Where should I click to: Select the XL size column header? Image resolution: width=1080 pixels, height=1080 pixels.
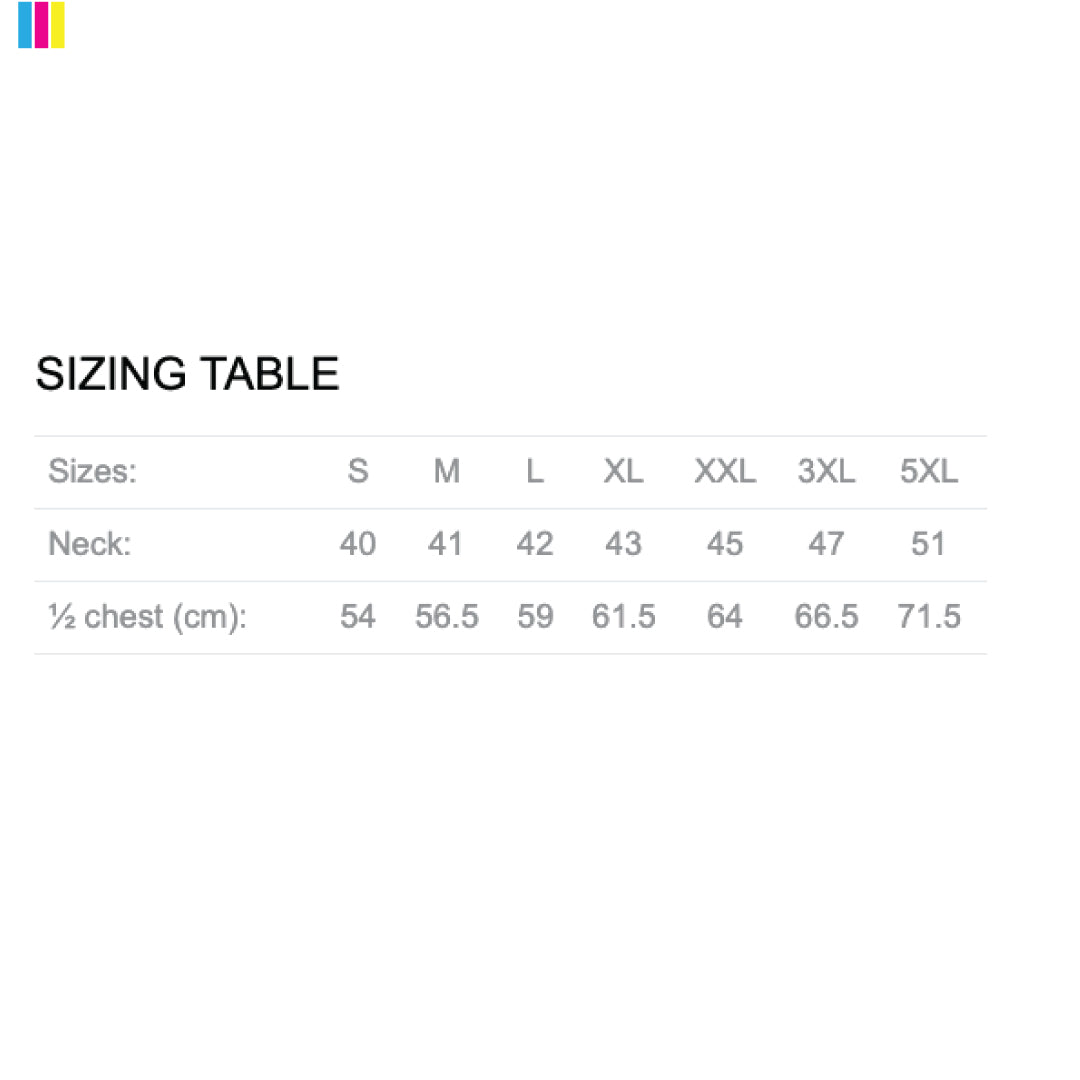click(x=623, y=471)
